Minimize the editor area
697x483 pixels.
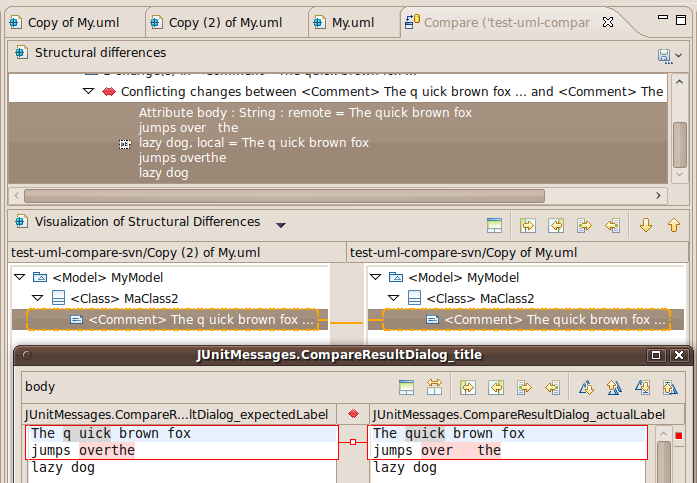point(663,17)
